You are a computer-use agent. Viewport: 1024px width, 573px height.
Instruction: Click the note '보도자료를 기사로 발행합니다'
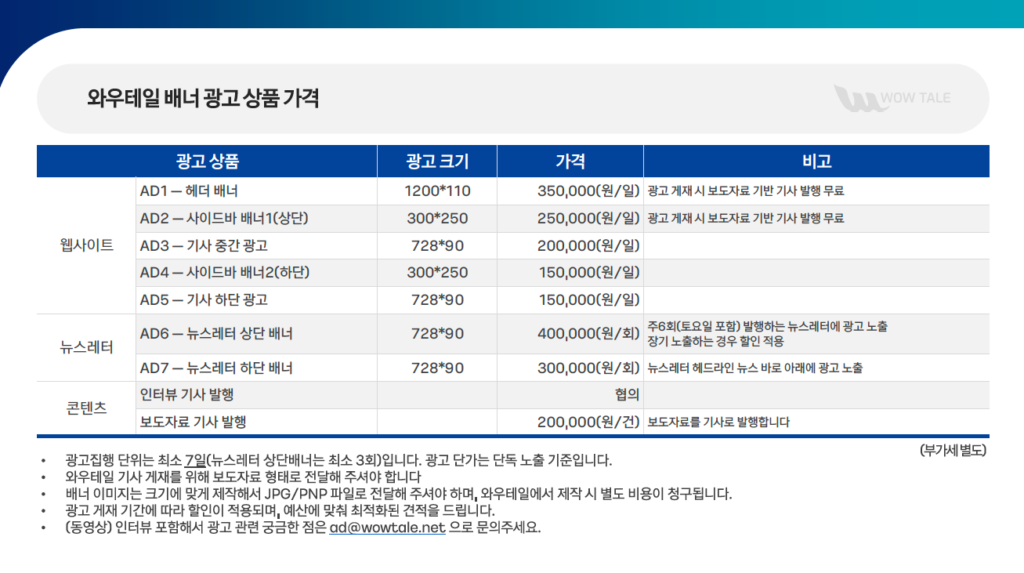point(718,422)
